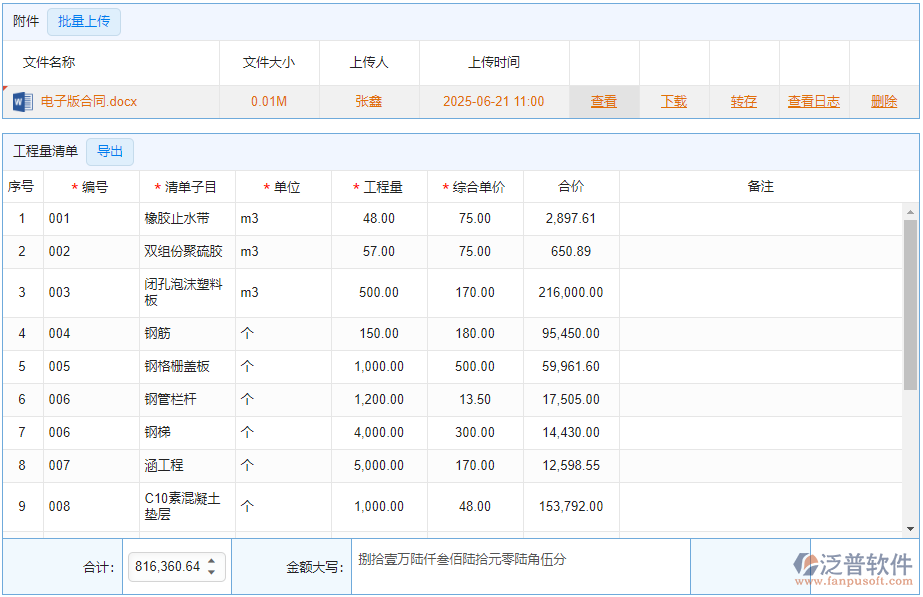Click the 金额大写 amount-in-words field

[x=520, y=566]
